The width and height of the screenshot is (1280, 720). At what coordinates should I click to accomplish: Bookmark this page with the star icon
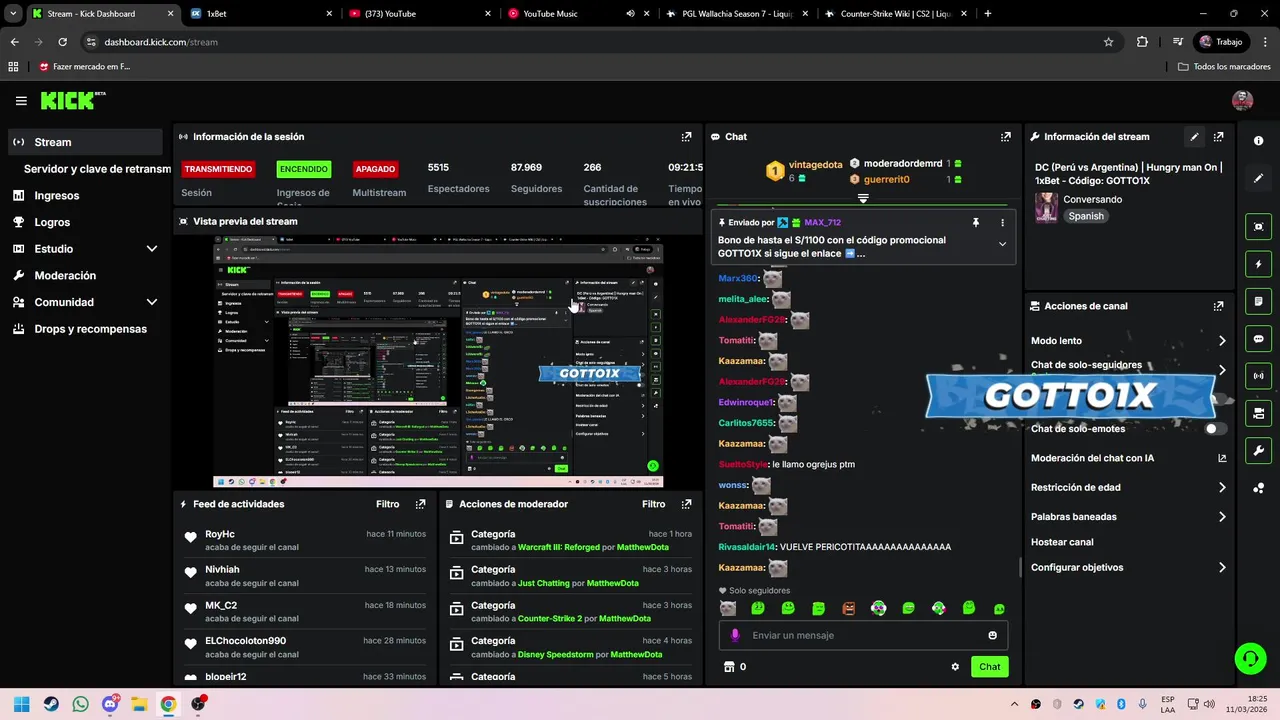point(1108,42)
